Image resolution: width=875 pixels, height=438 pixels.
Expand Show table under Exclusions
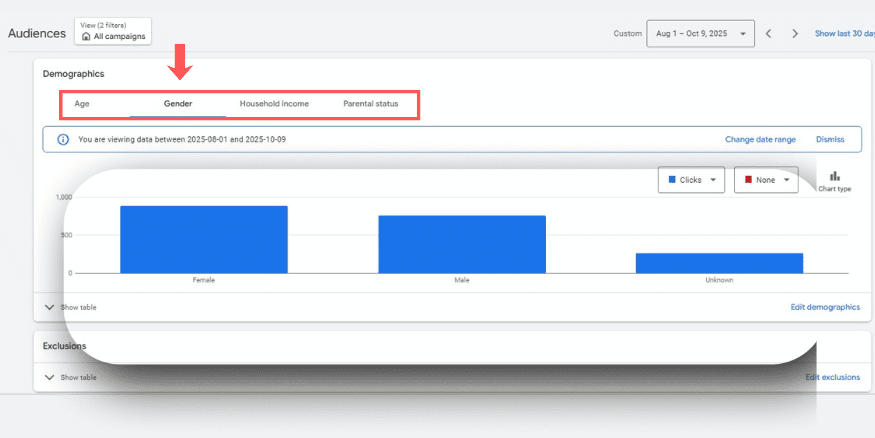70,377
